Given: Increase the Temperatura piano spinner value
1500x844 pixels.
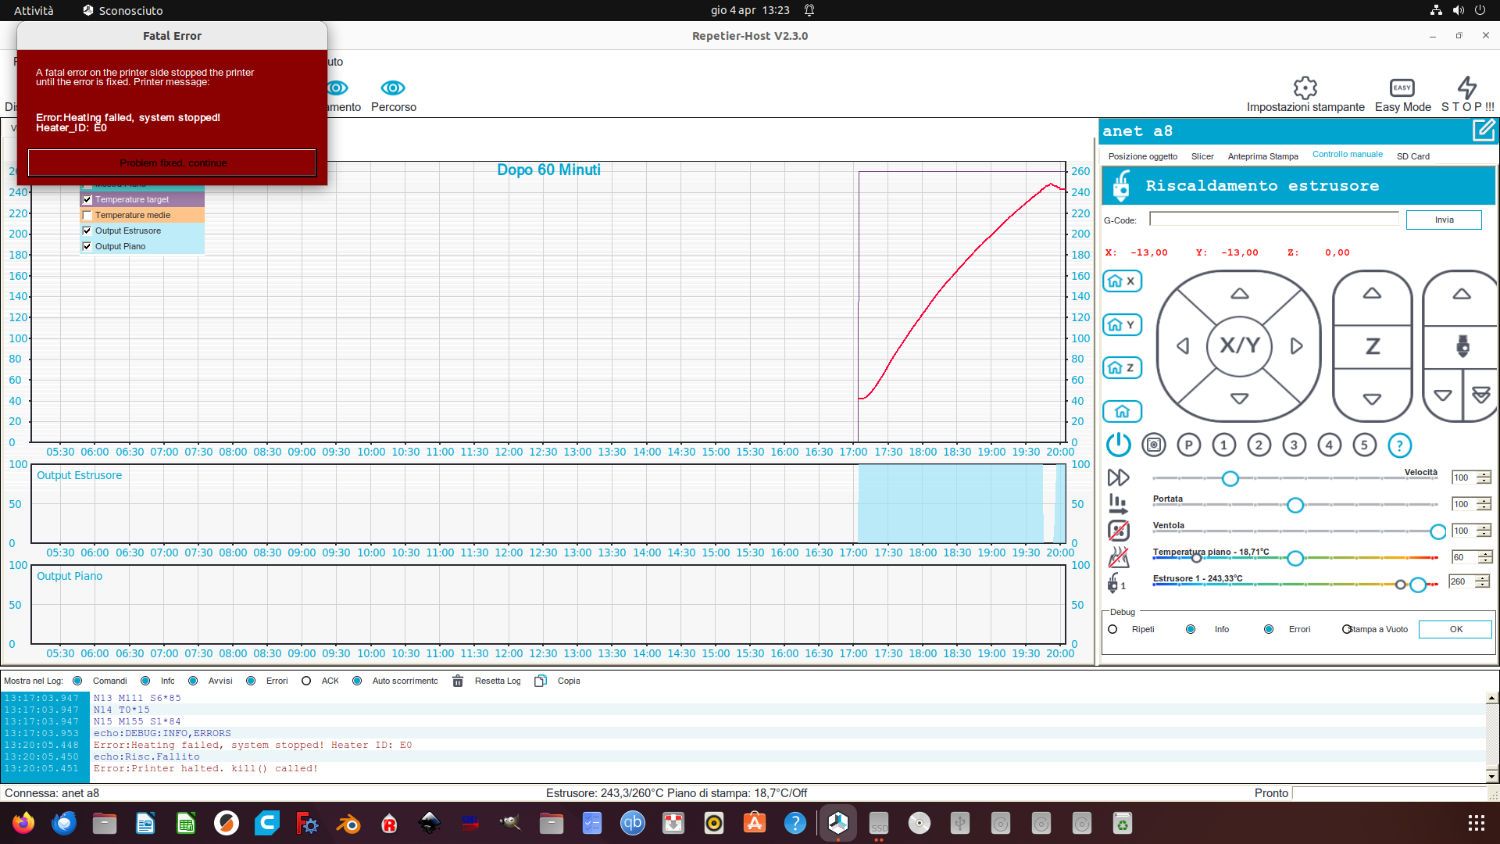Looking at the screenshot, I should [x=1484, y=553].
